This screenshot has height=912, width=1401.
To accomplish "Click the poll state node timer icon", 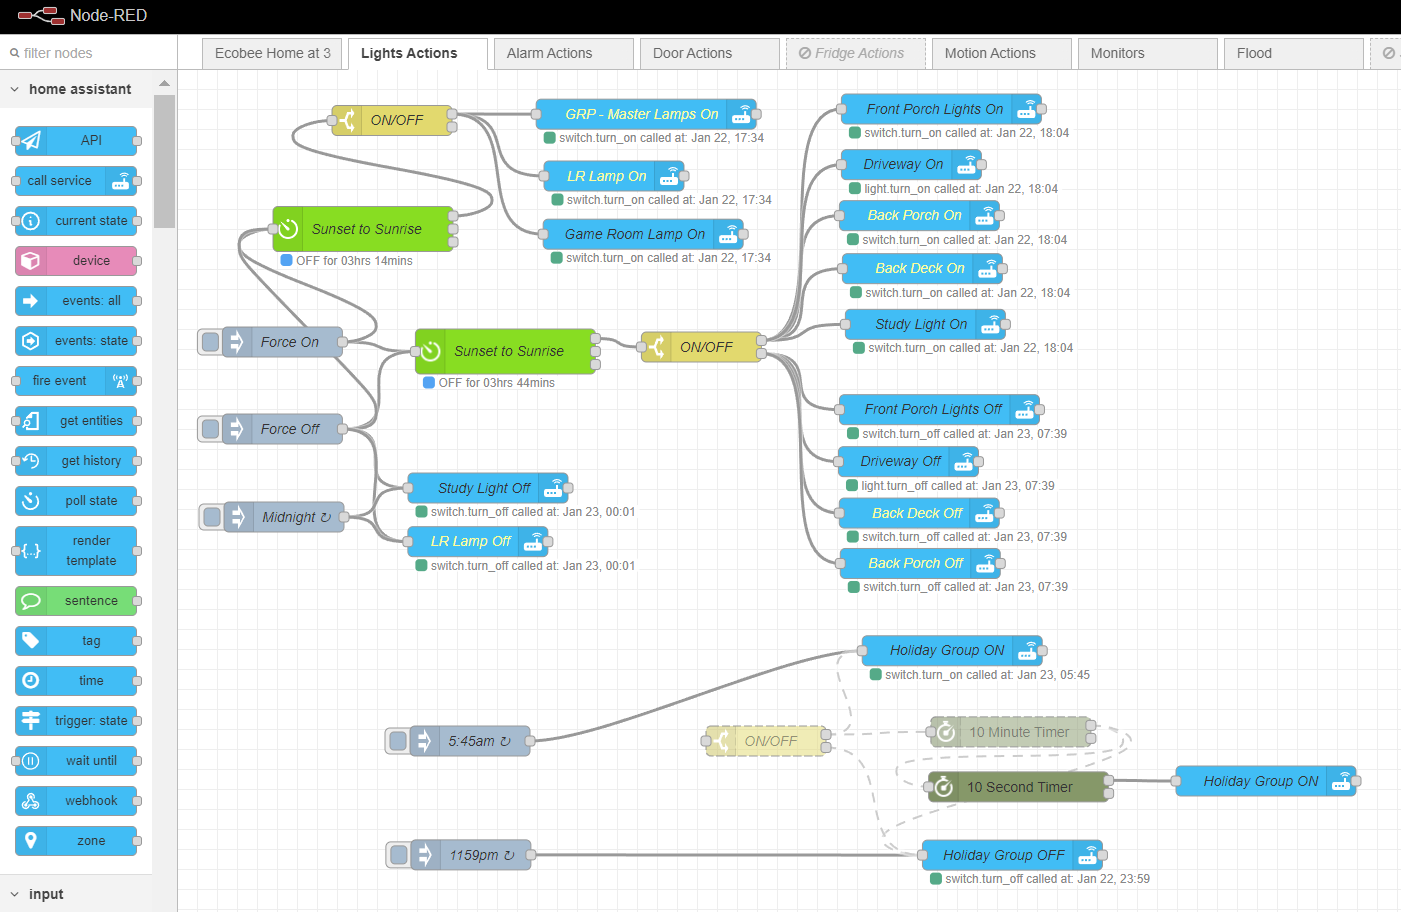I will tap(31, 501).
